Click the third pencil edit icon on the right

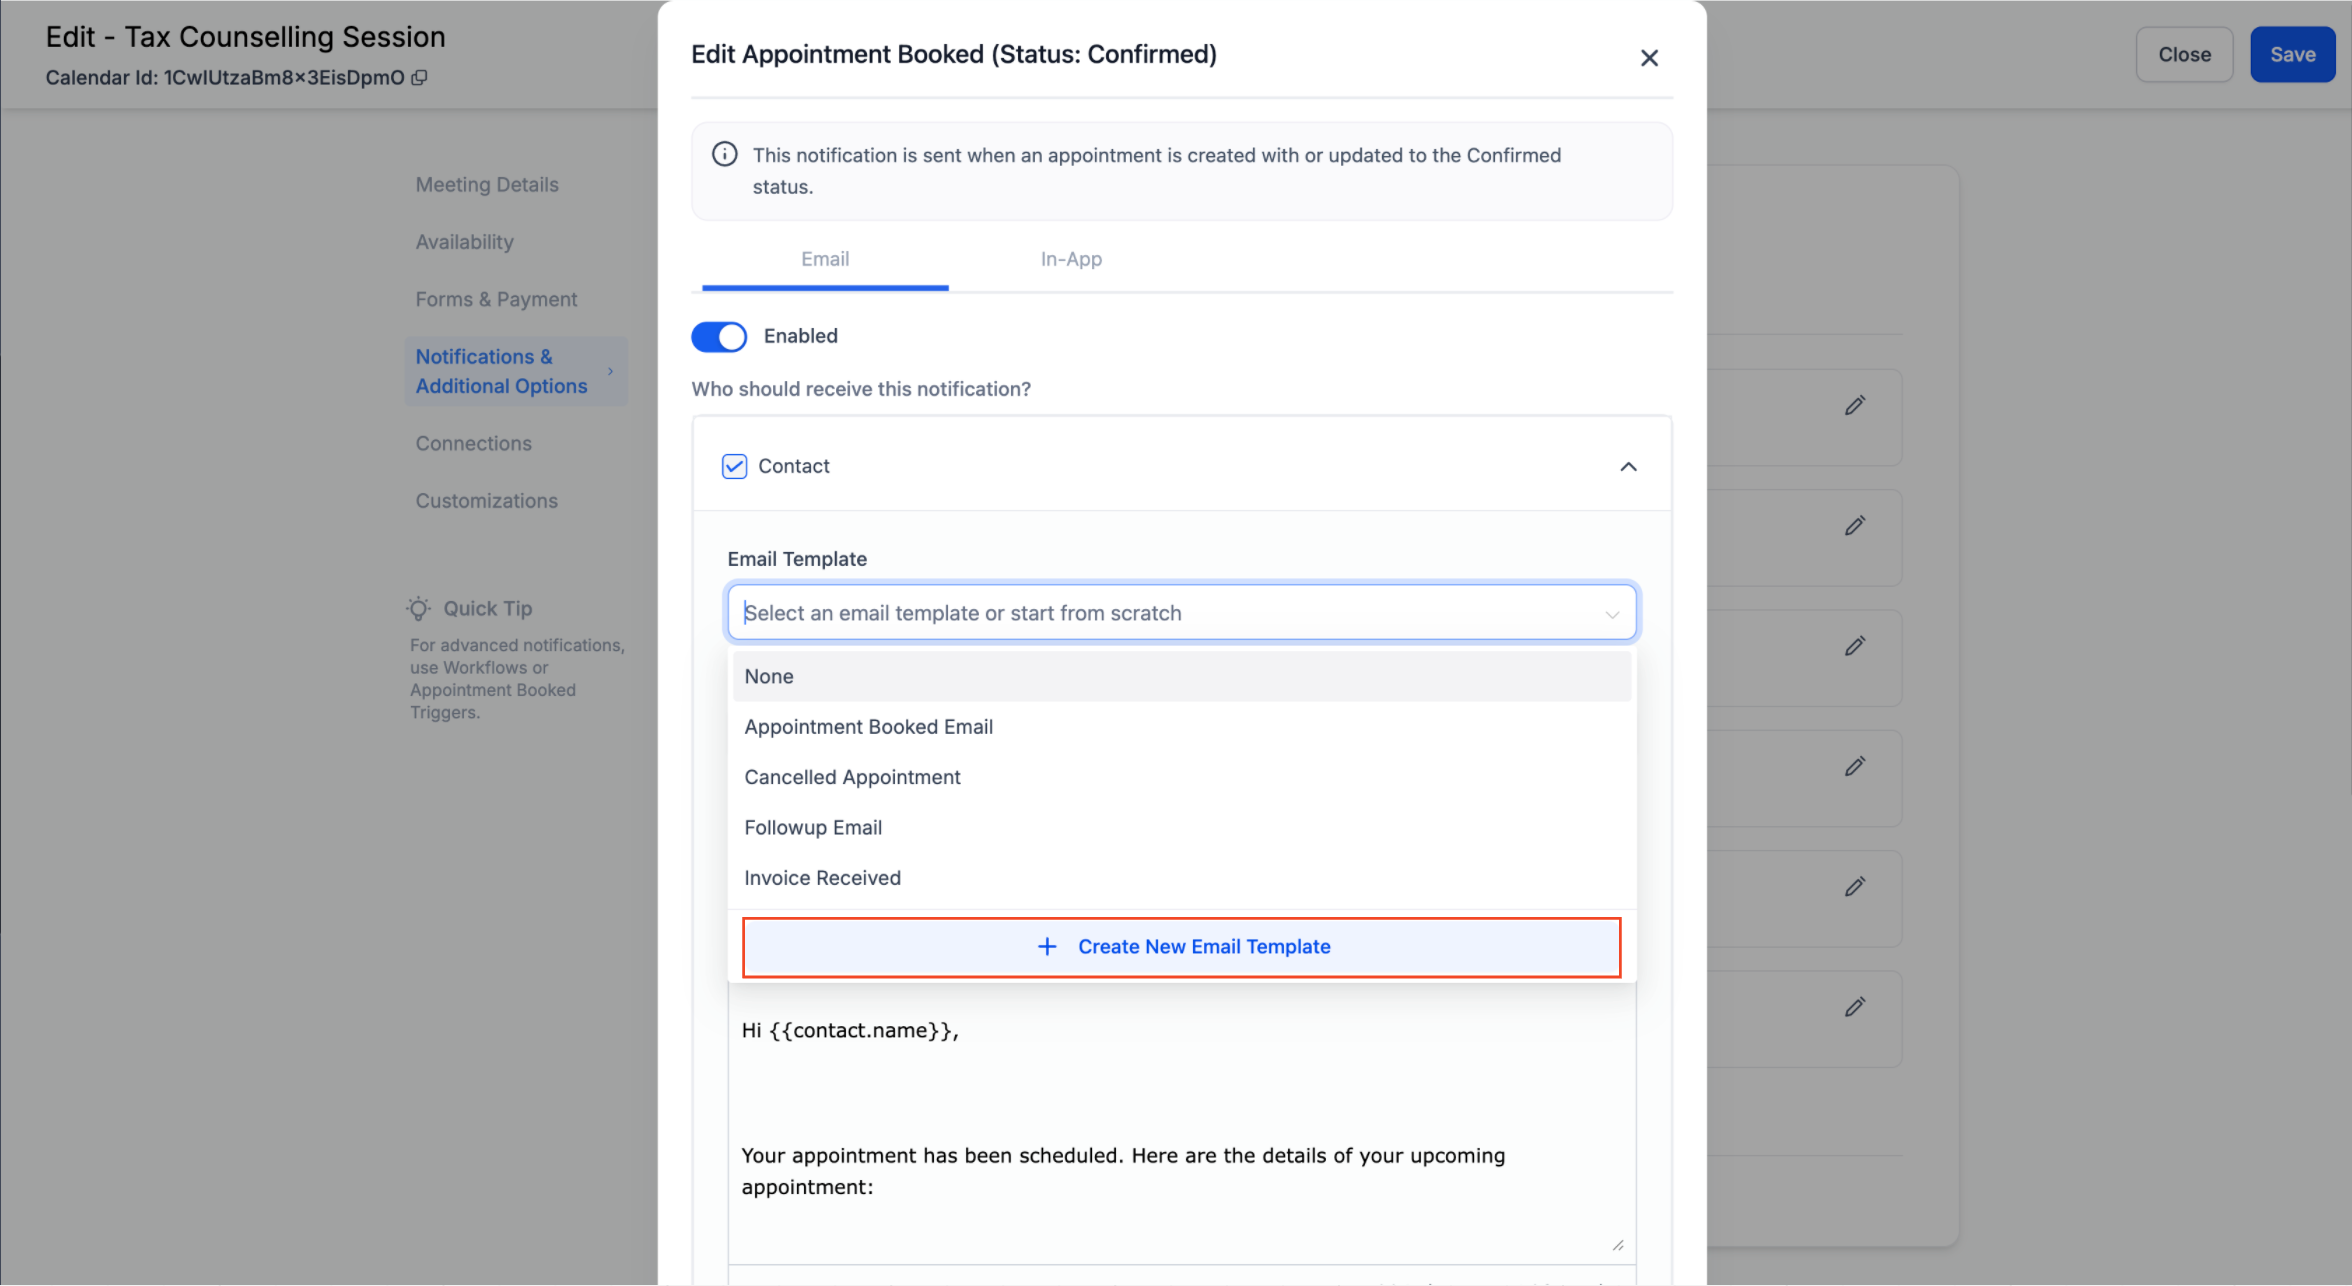[x=1854, y=647]
